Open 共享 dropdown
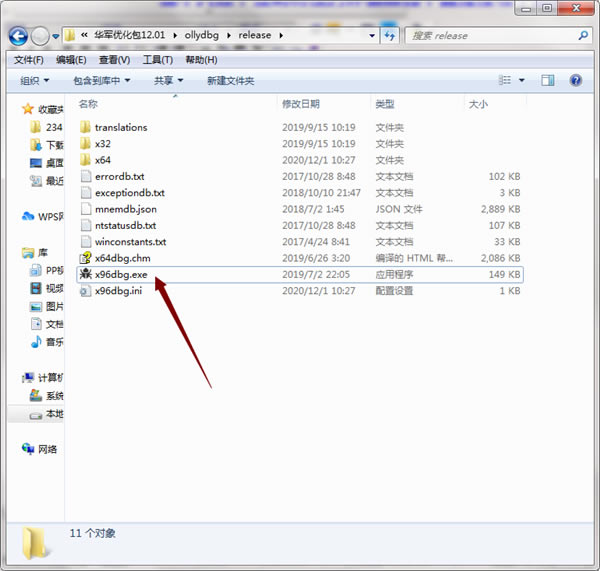The image size is (600, 571). click(x=168, y=81)
